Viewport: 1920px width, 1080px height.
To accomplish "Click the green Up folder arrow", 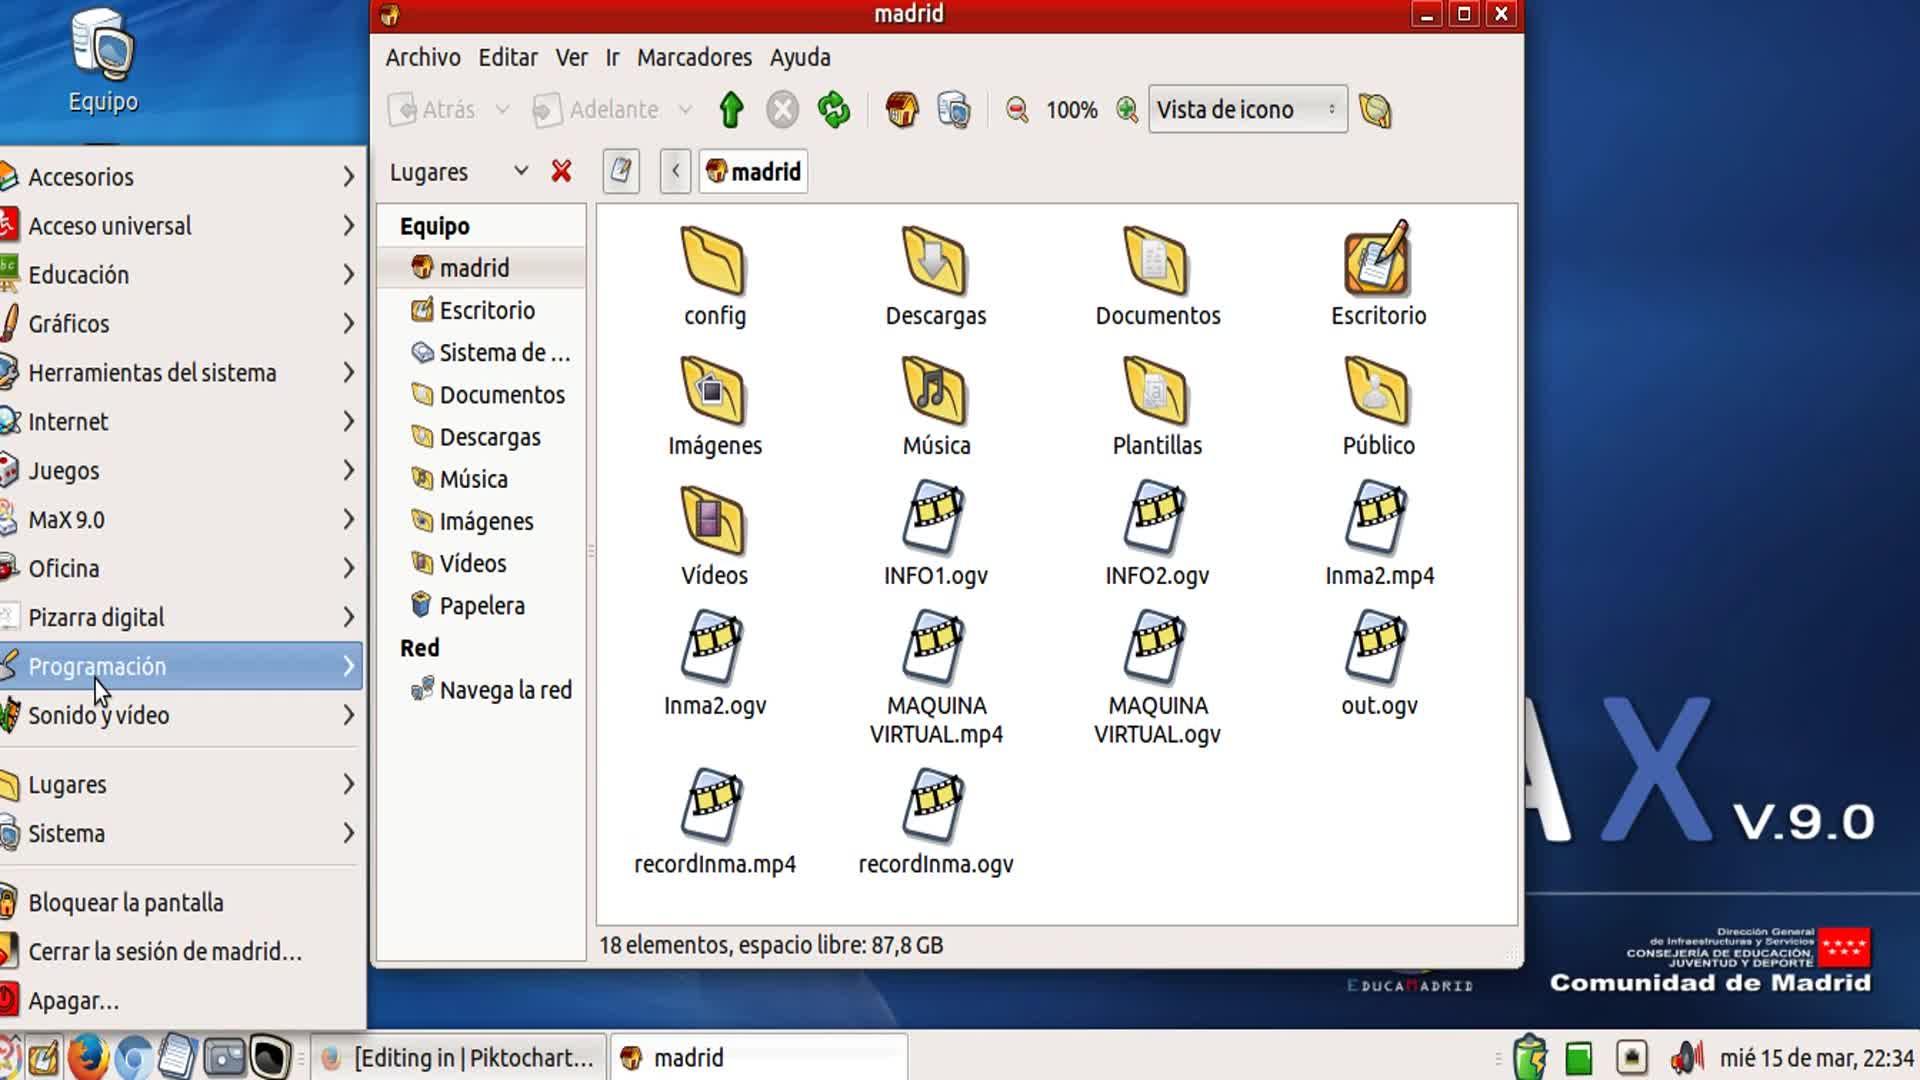I will click(731, 110).
